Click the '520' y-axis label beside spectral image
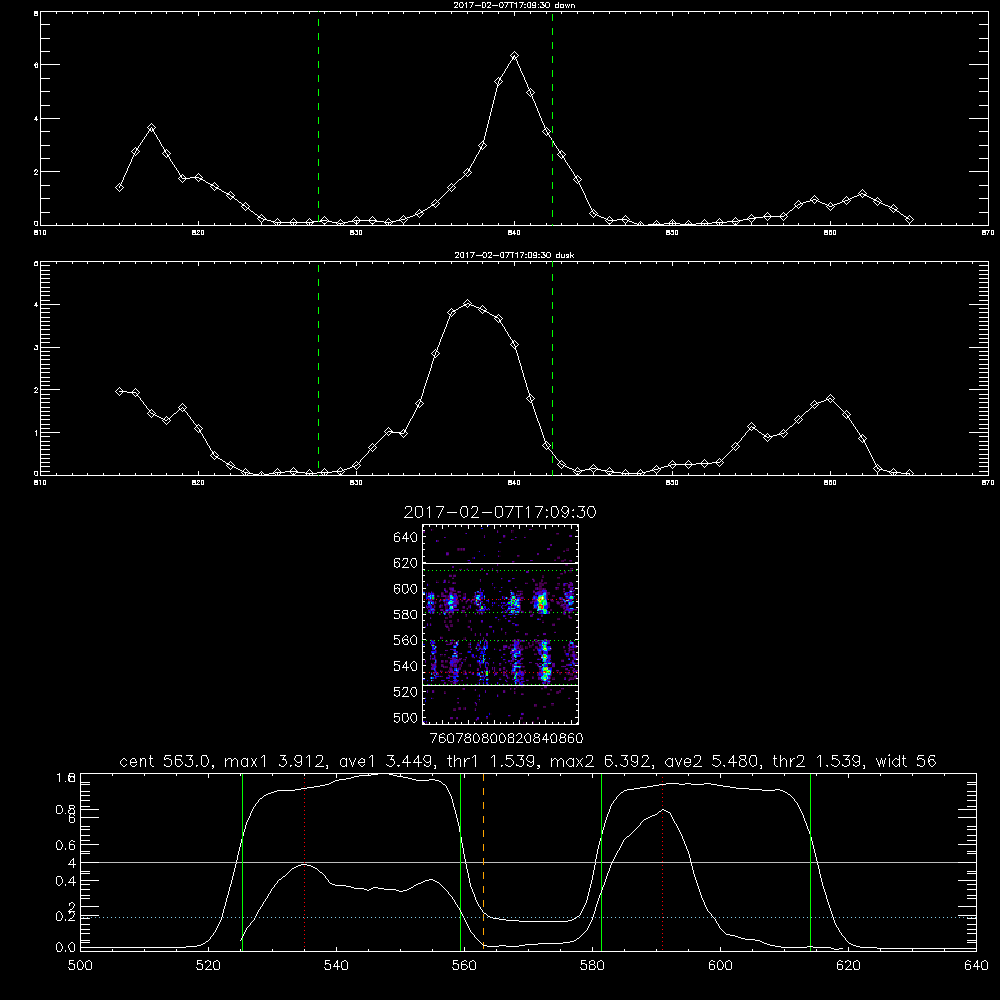Screen dimensions: 1000x1000 point(406,692)
